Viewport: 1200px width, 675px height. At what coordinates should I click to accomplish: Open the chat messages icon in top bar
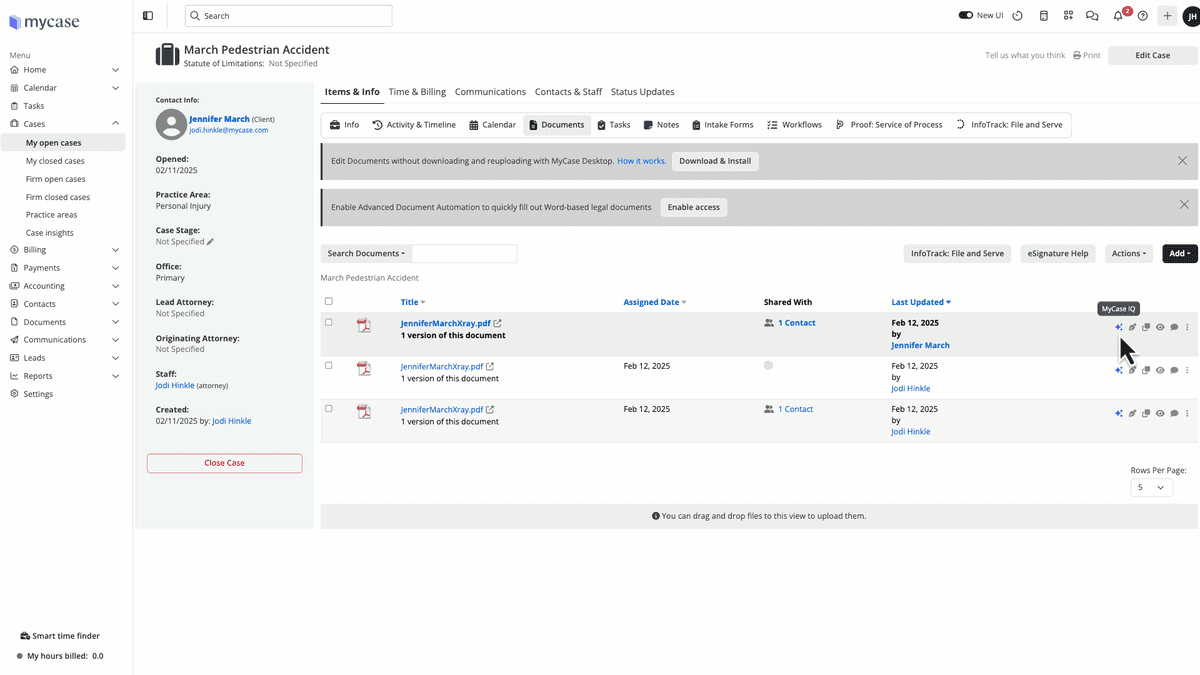(1092, 16)
